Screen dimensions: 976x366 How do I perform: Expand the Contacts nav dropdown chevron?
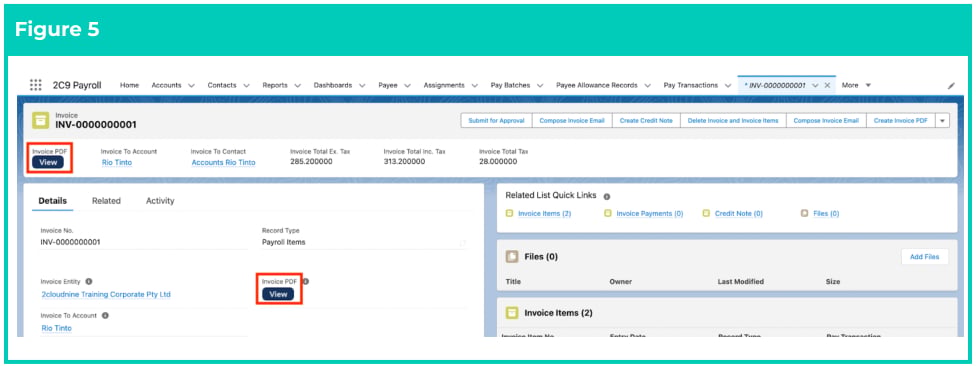pos(246,85)
